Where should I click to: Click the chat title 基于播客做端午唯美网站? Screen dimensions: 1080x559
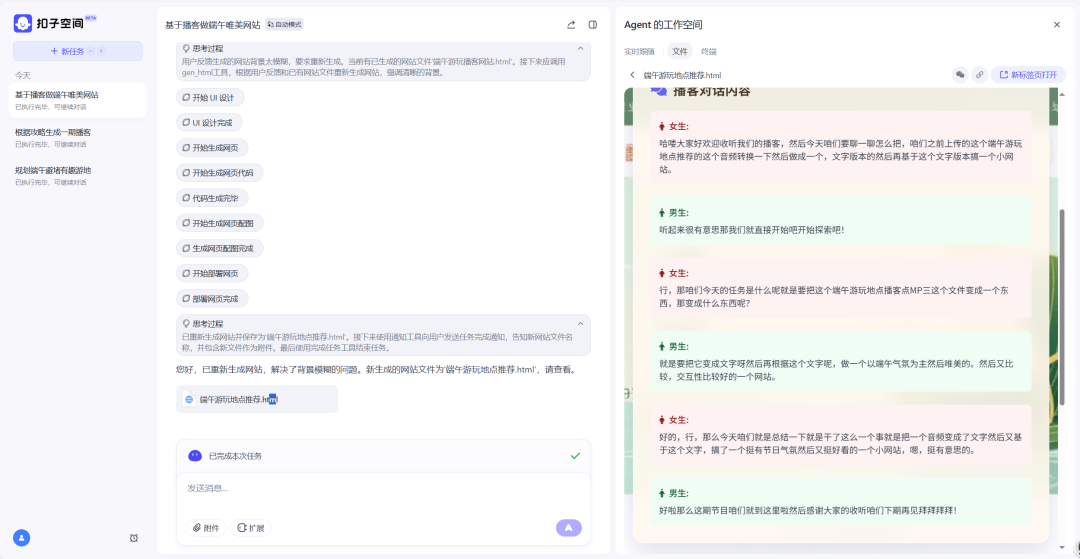(x=213, y=25)
